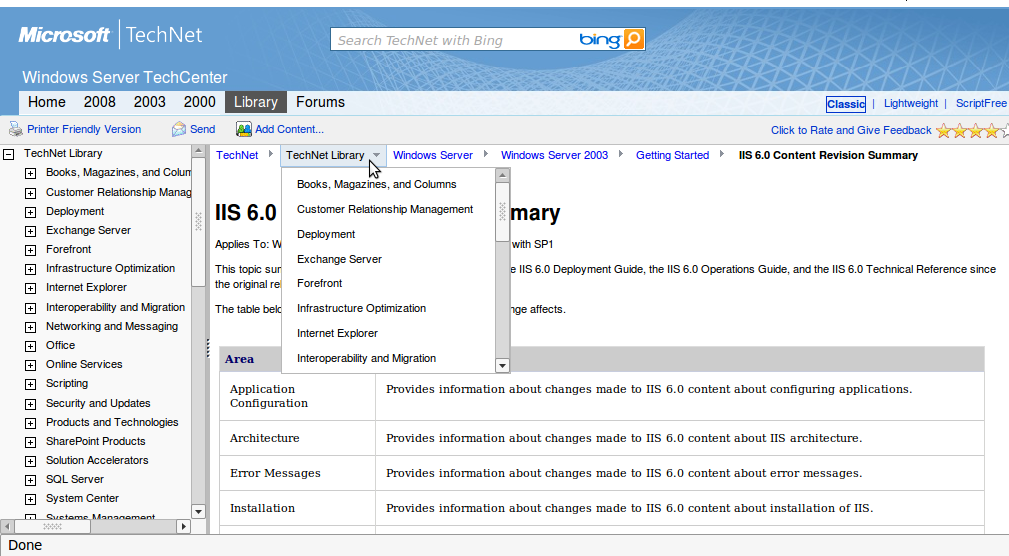The height and width of the screenshot is (556, 1009).
Task: Switch to Lightweight view
Action: click(x=911, y=104)
